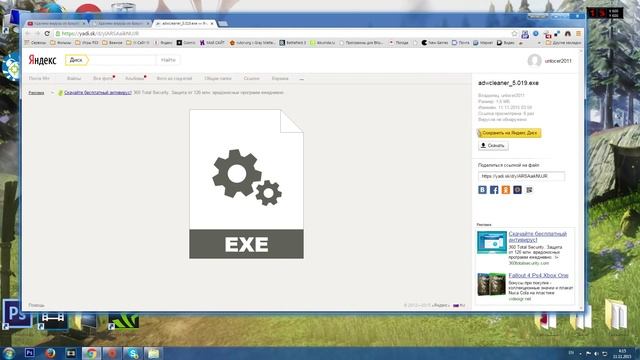640x360 pixels.
Task: Open Photoshop from the taskbar
Action: pyautogui.click(x=29, y=353)
